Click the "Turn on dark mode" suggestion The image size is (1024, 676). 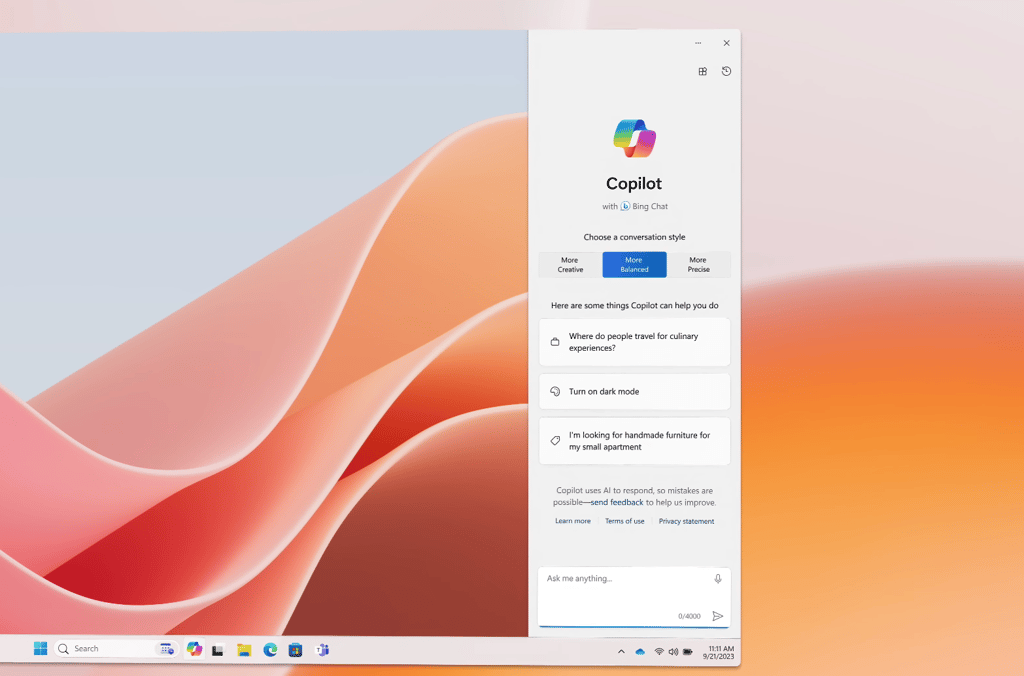[634, 391]
